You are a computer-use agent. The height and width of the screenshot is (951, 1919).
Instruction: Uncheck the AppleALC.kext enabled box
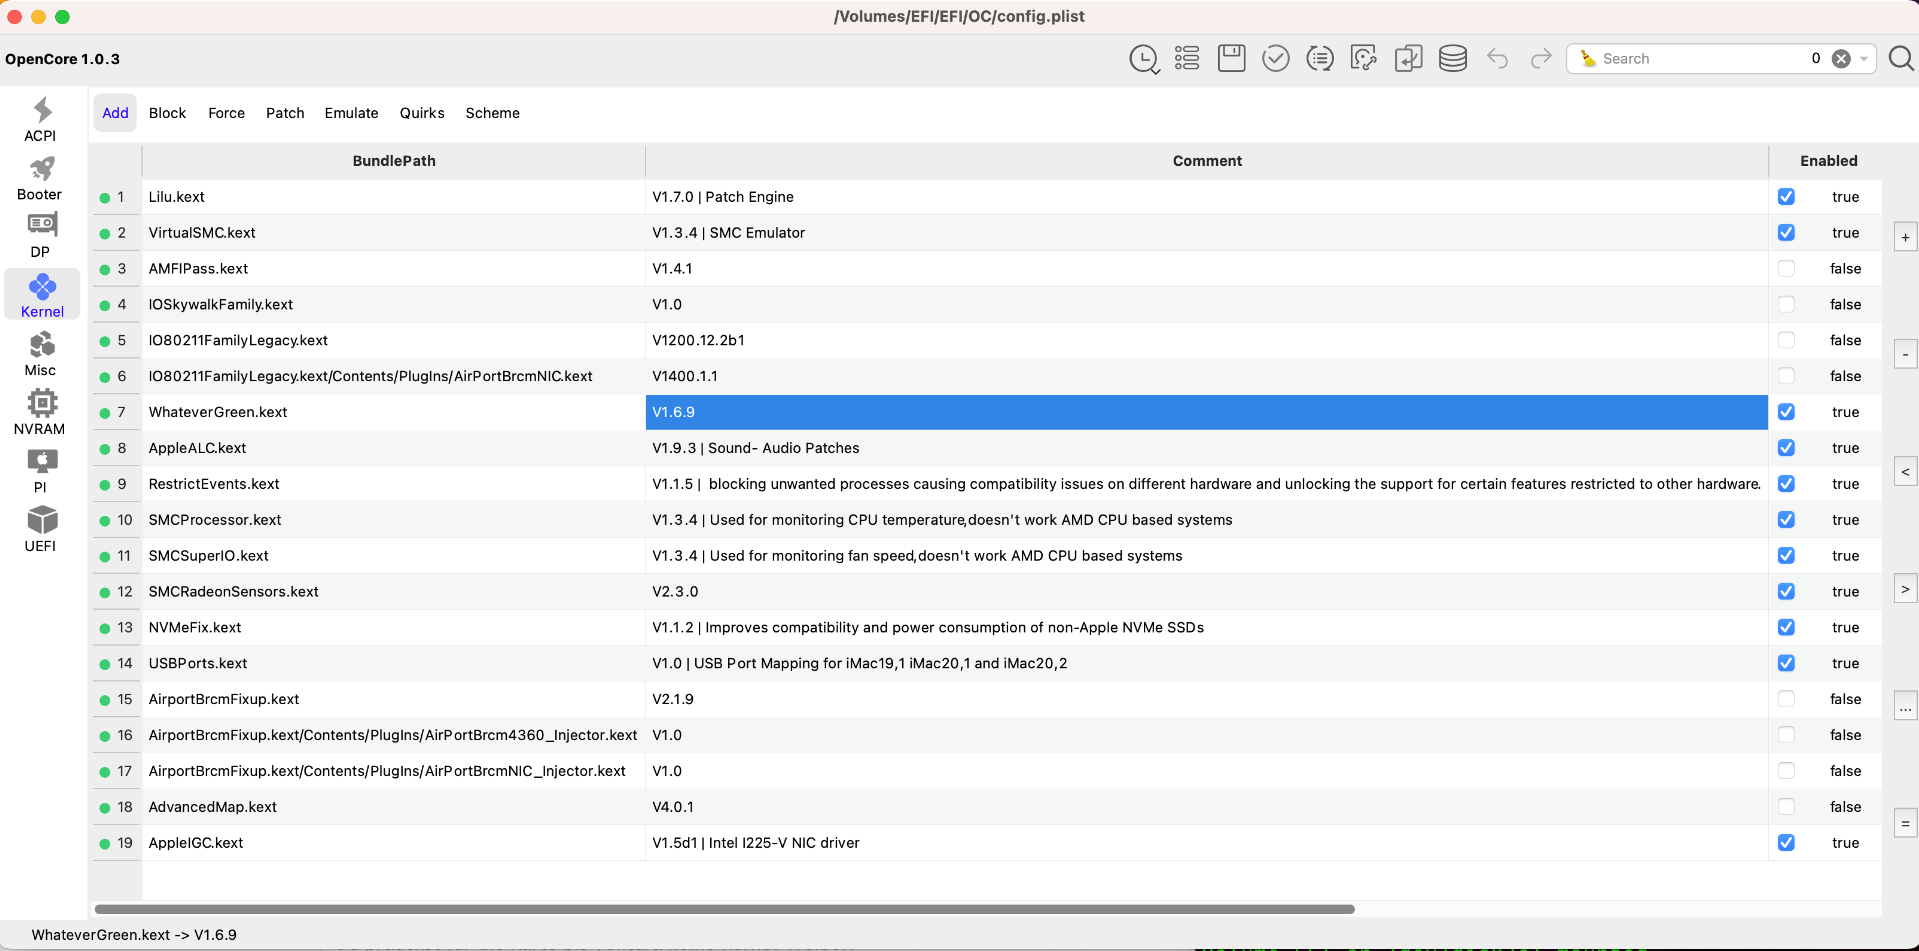coord(1786,448)
